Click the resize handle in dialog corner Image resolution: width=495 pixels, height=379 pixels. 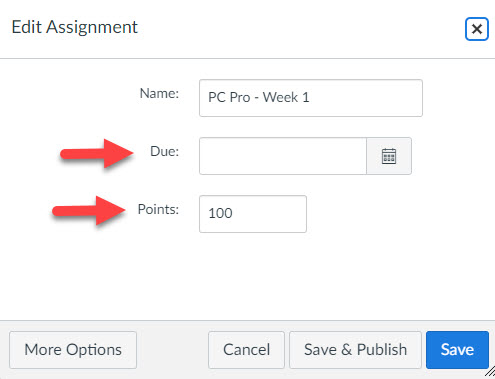(490, 371)
